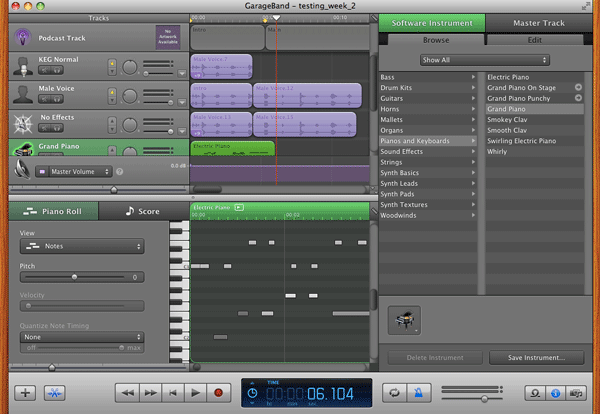Open the Quantize Note Timing dropdown
Viewport: 600px width, 414px height.
point(82,337)
